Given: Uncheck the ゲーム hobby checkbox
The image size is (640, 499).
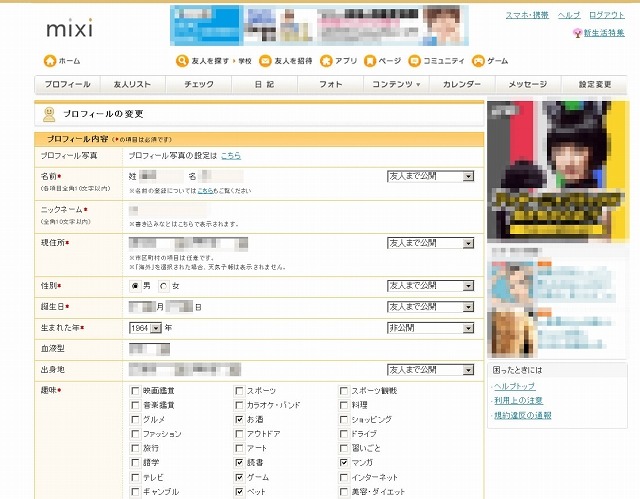Looking at the screenshot, I should (239, 477).
